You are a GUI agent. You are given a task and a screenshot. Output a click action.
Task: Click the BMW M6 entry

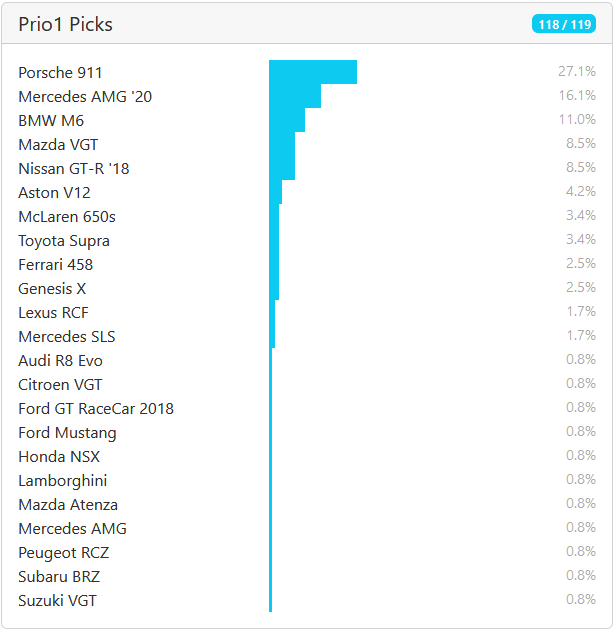point(51,121)
